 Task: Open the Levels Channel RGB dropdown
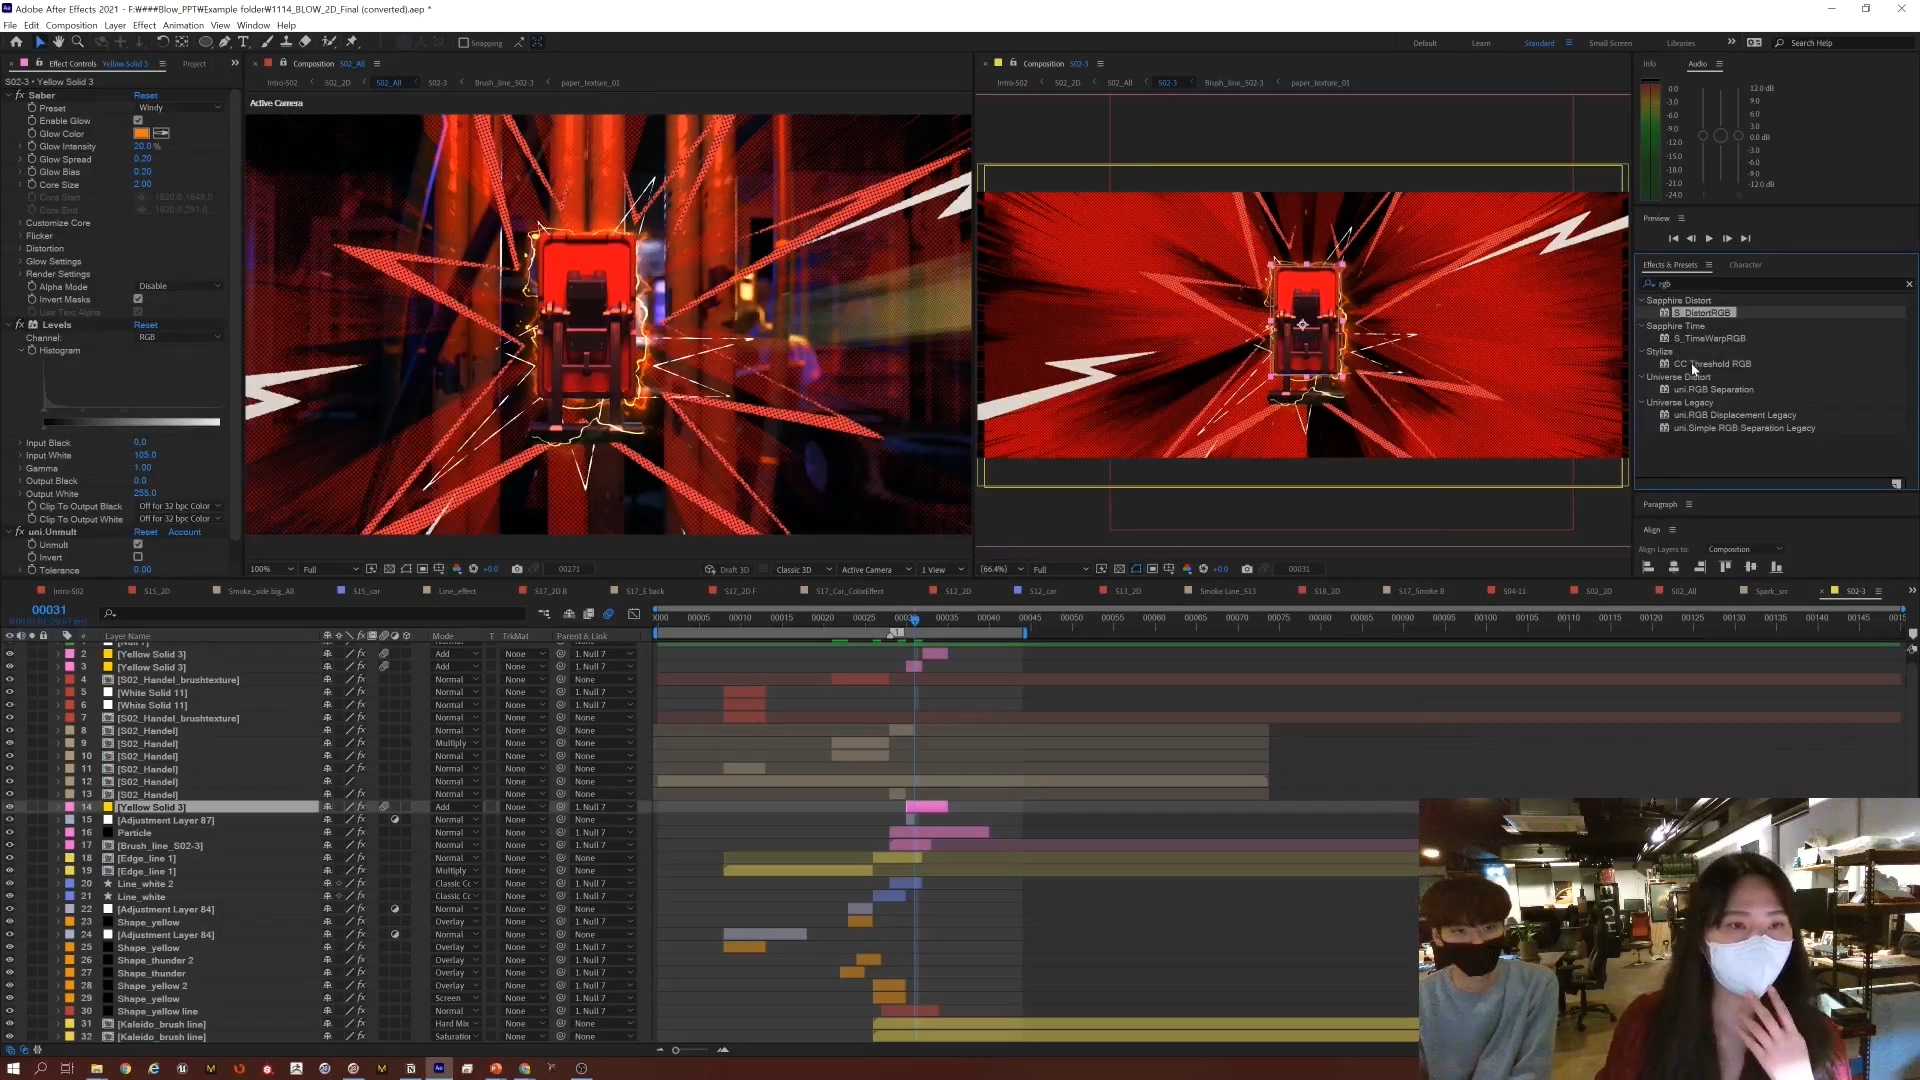click(180, 338)
